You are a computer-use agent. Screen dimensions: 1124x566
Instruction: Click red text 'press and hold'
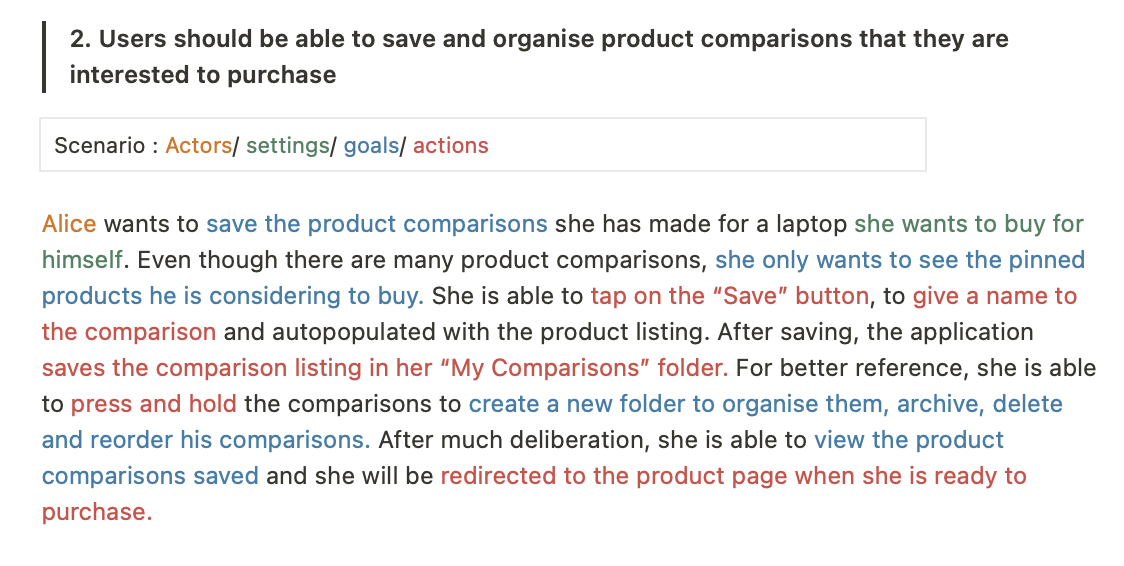pos(154,404)
